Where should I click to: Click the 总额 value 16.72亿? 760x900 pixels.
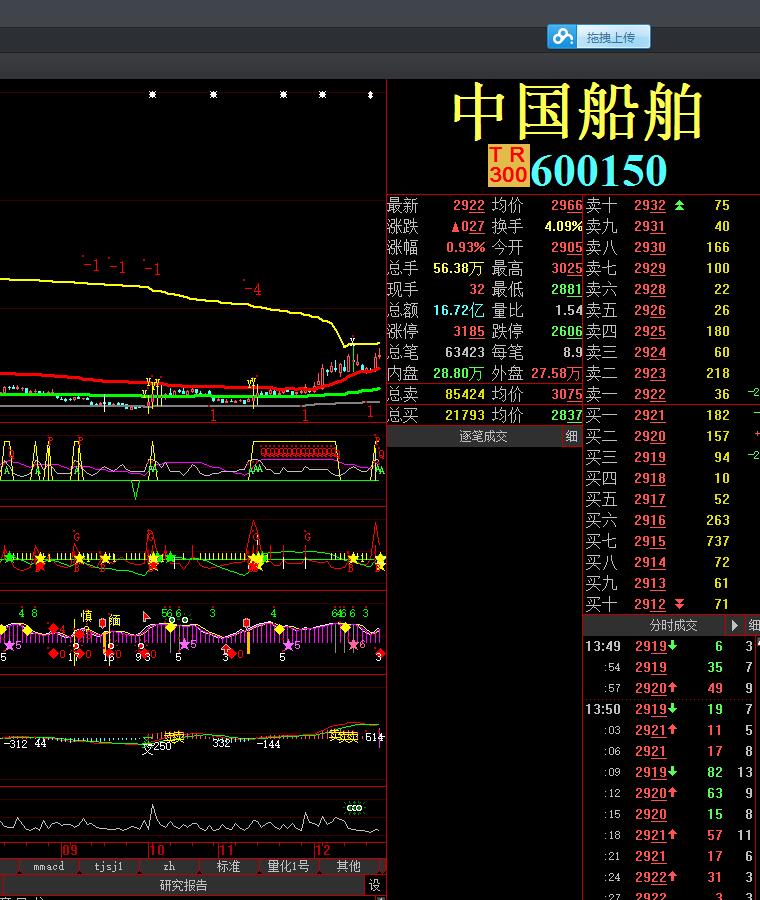[x=459, y=311]
